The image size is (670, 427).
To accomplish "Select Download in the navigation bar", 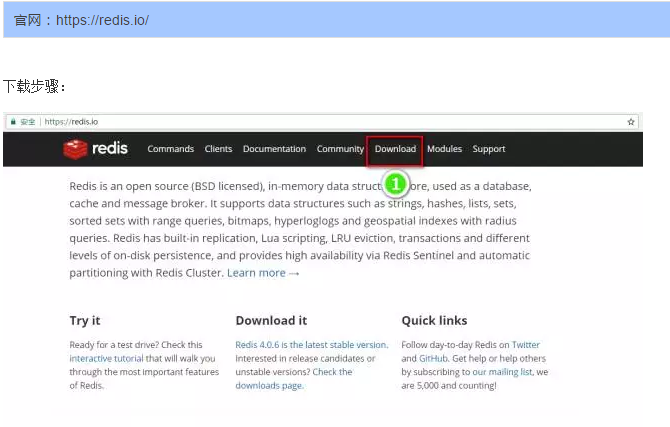I will 395,149.
